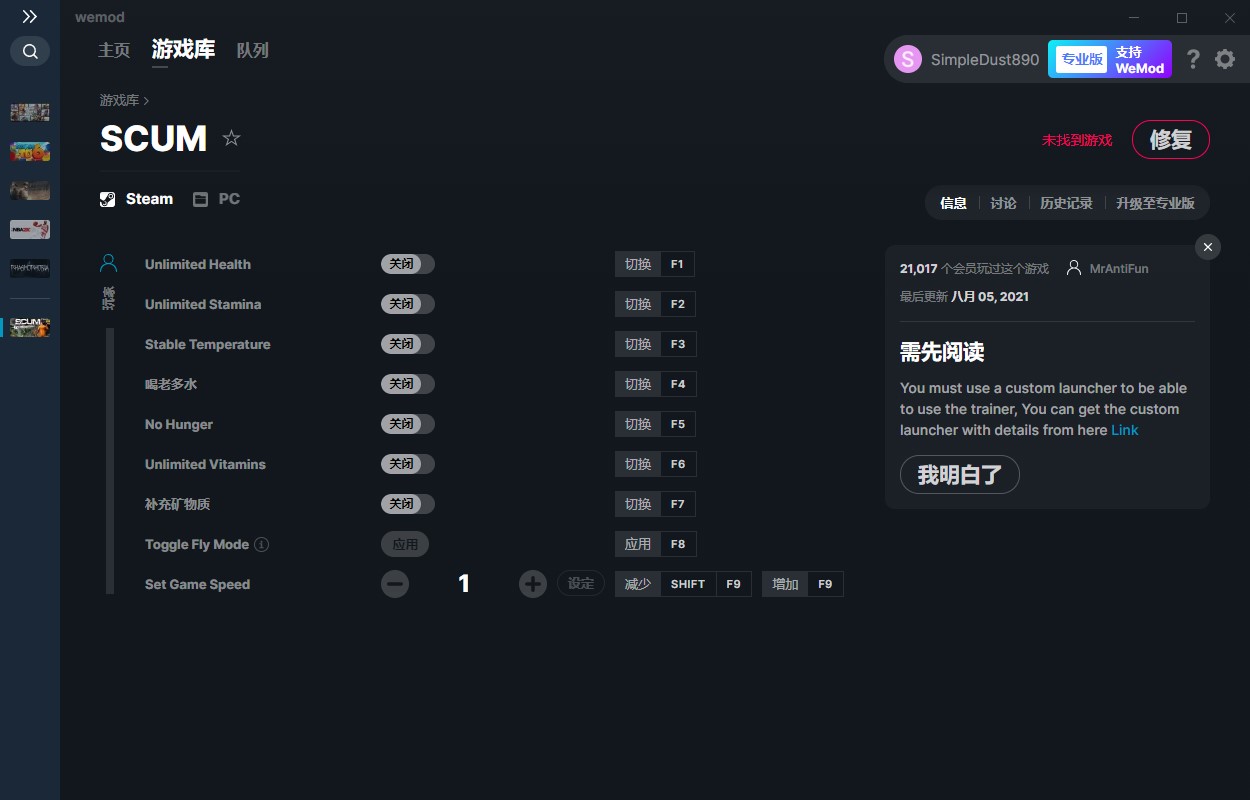Expand the sidebar with double-chevron icon
This screenshot has height=800, width=1250.
tap(30, 17)
